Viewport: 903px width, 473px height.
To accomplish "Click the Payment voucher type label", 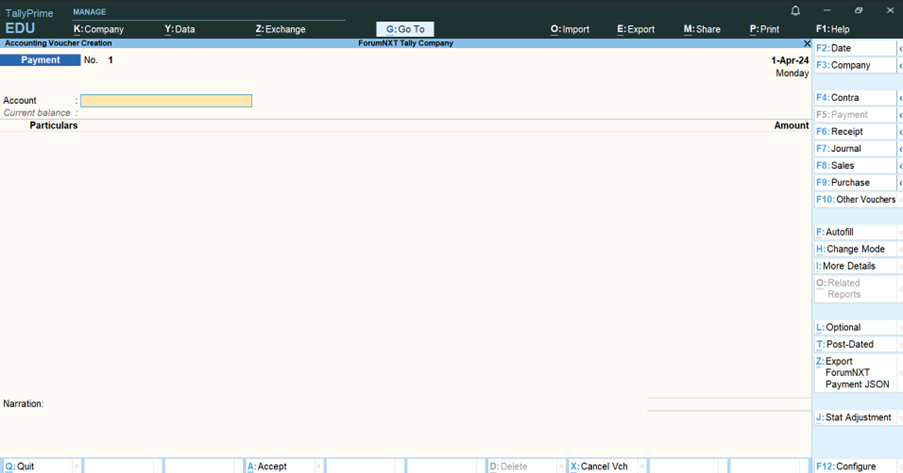I will [x=40, y=60].
